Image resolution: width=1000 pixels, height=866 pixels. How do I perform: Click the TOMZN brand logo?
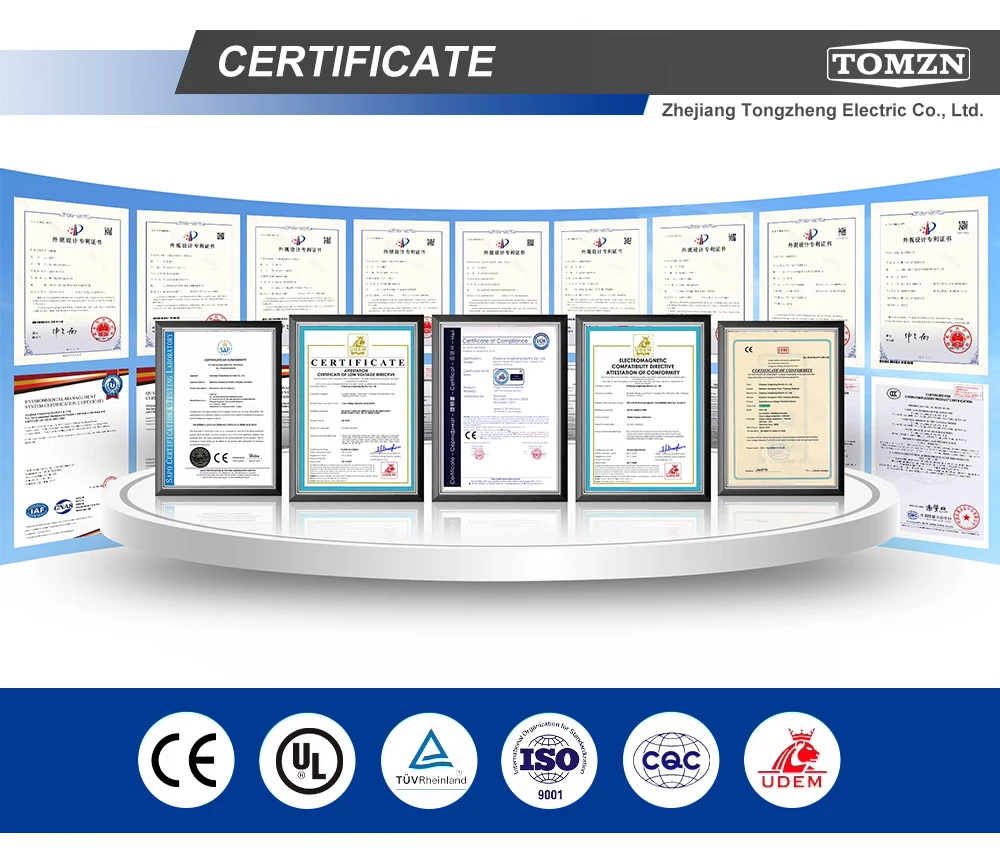click(x=898, y=63)
